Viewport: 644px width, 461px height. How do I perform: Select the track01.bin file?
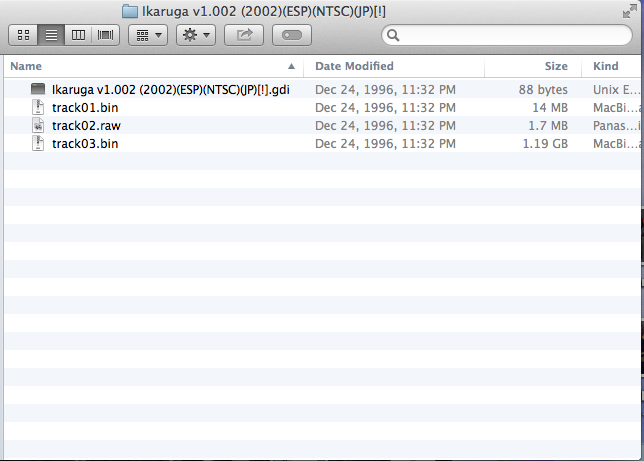[322, 108]
